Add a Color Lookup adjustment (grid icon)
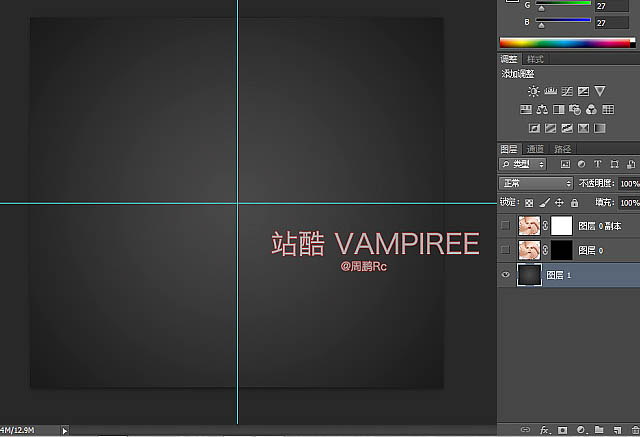 pyautogui.click(x=608, y=109)
